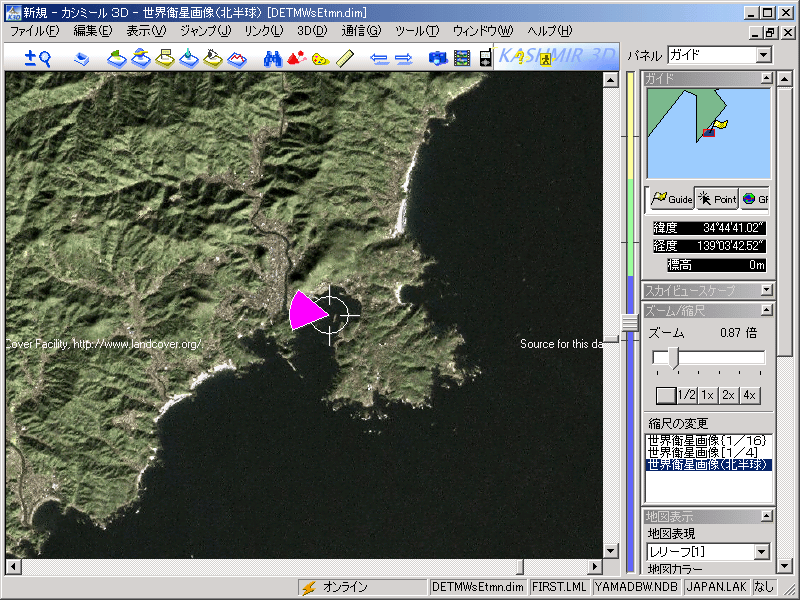Click the red mountains icon in toolbar
This screenshot has width=800, height=600.
pos(297,58)
